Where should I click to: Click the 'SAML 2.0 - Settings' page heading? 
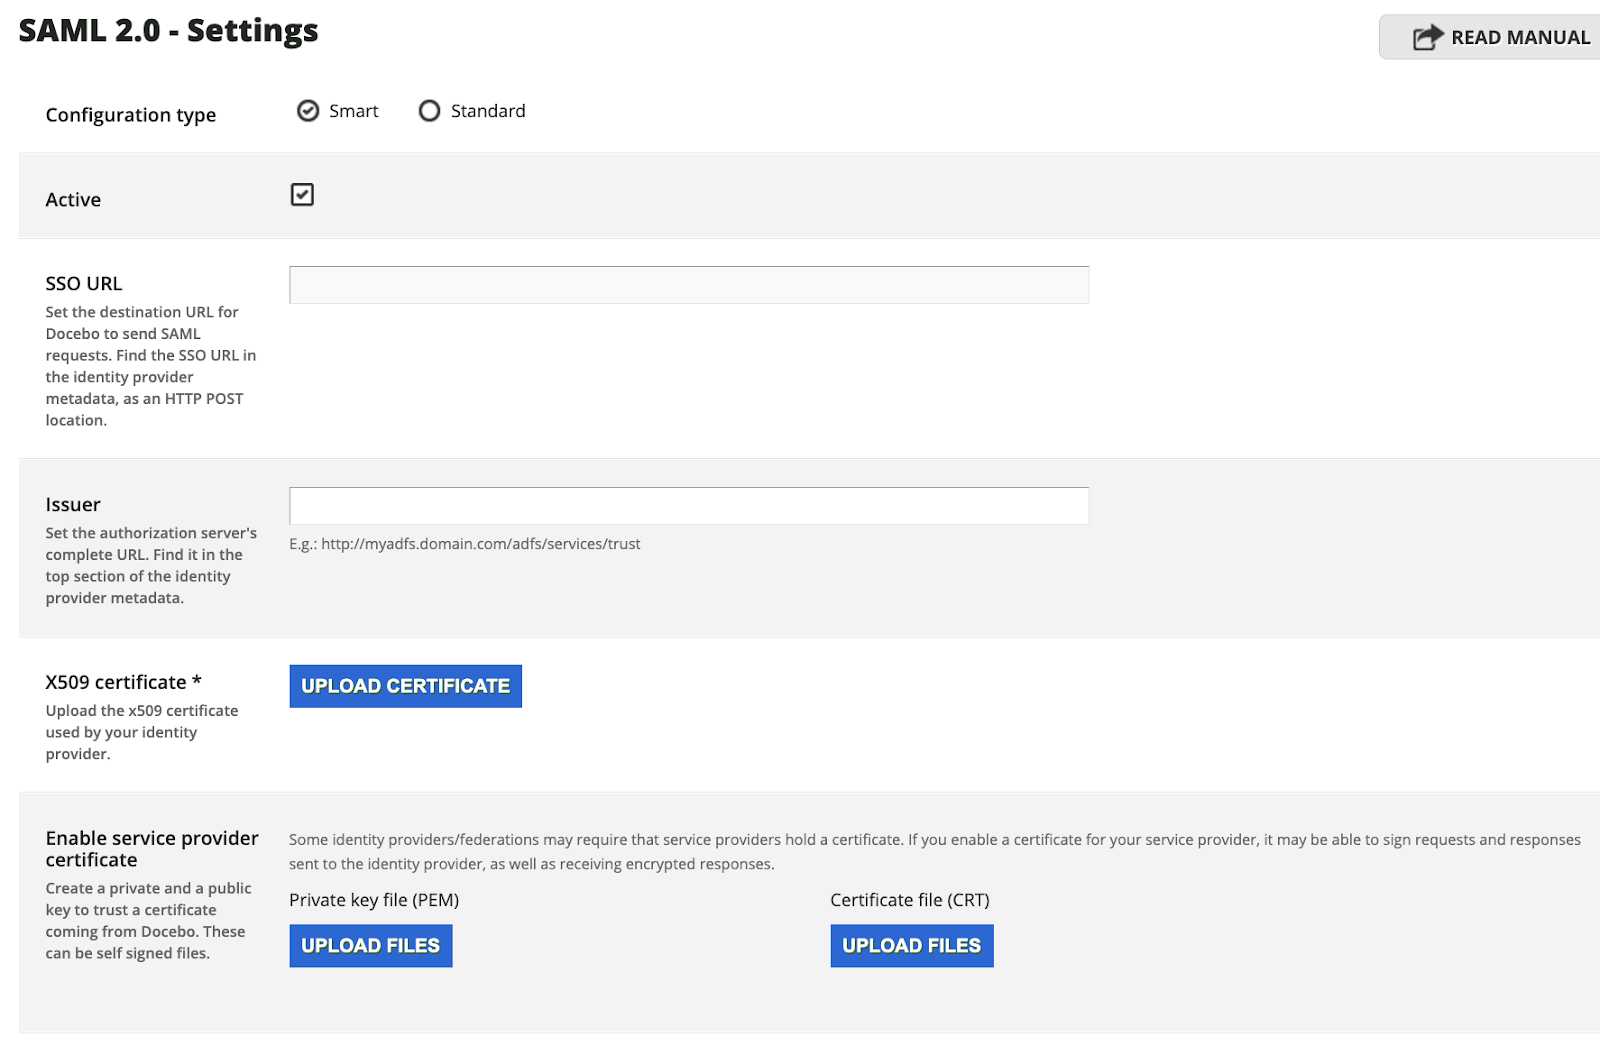pos(168,31)
